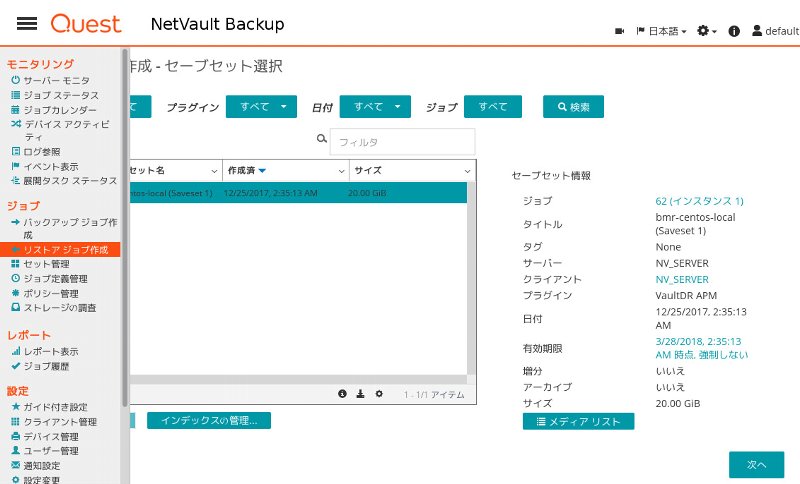Click the インデックスの管理... button

tap(209, 421)
